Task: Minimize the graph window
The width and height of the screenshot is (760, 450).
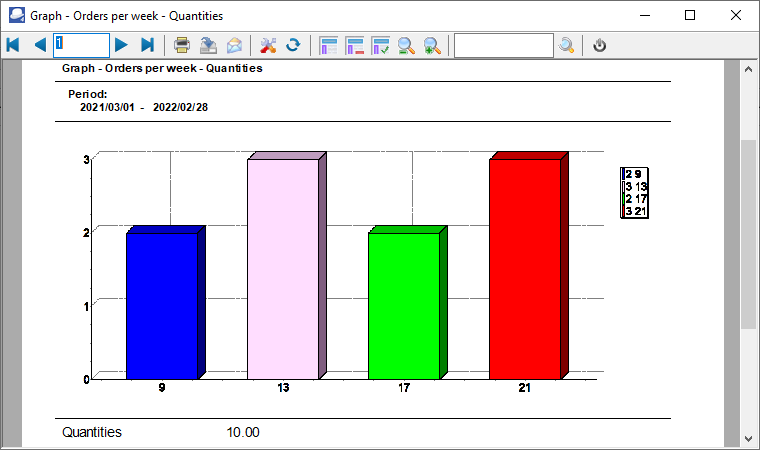Action: click(x=645, y=16)
